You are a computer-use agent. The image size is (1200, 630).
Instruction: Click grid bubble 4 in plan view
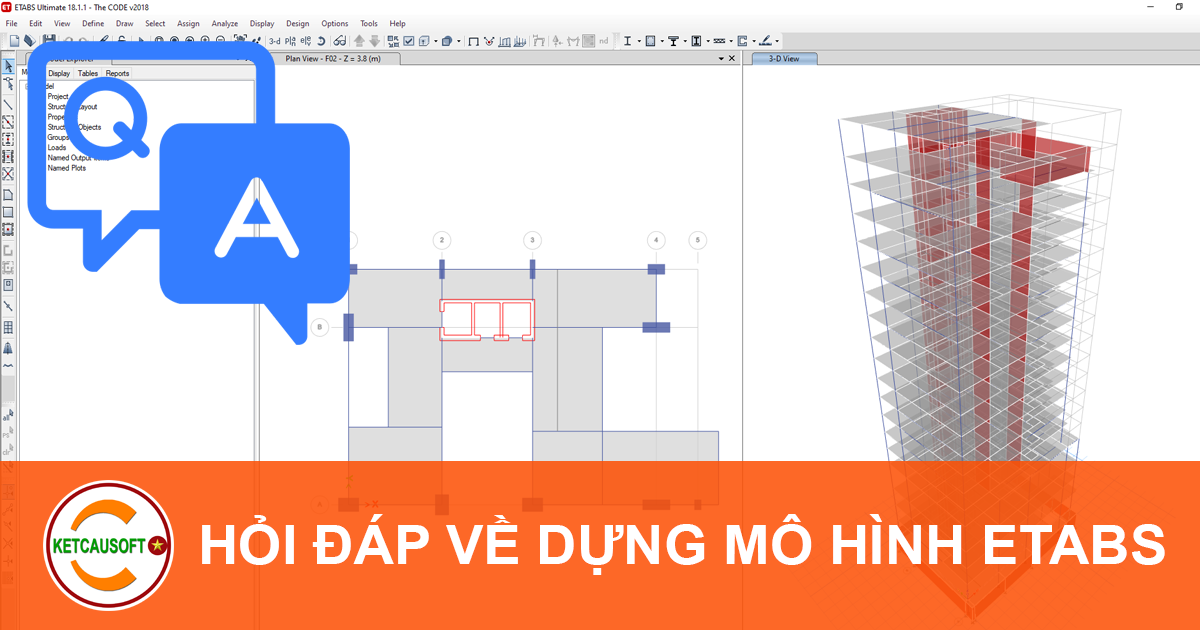click(656, 240)
